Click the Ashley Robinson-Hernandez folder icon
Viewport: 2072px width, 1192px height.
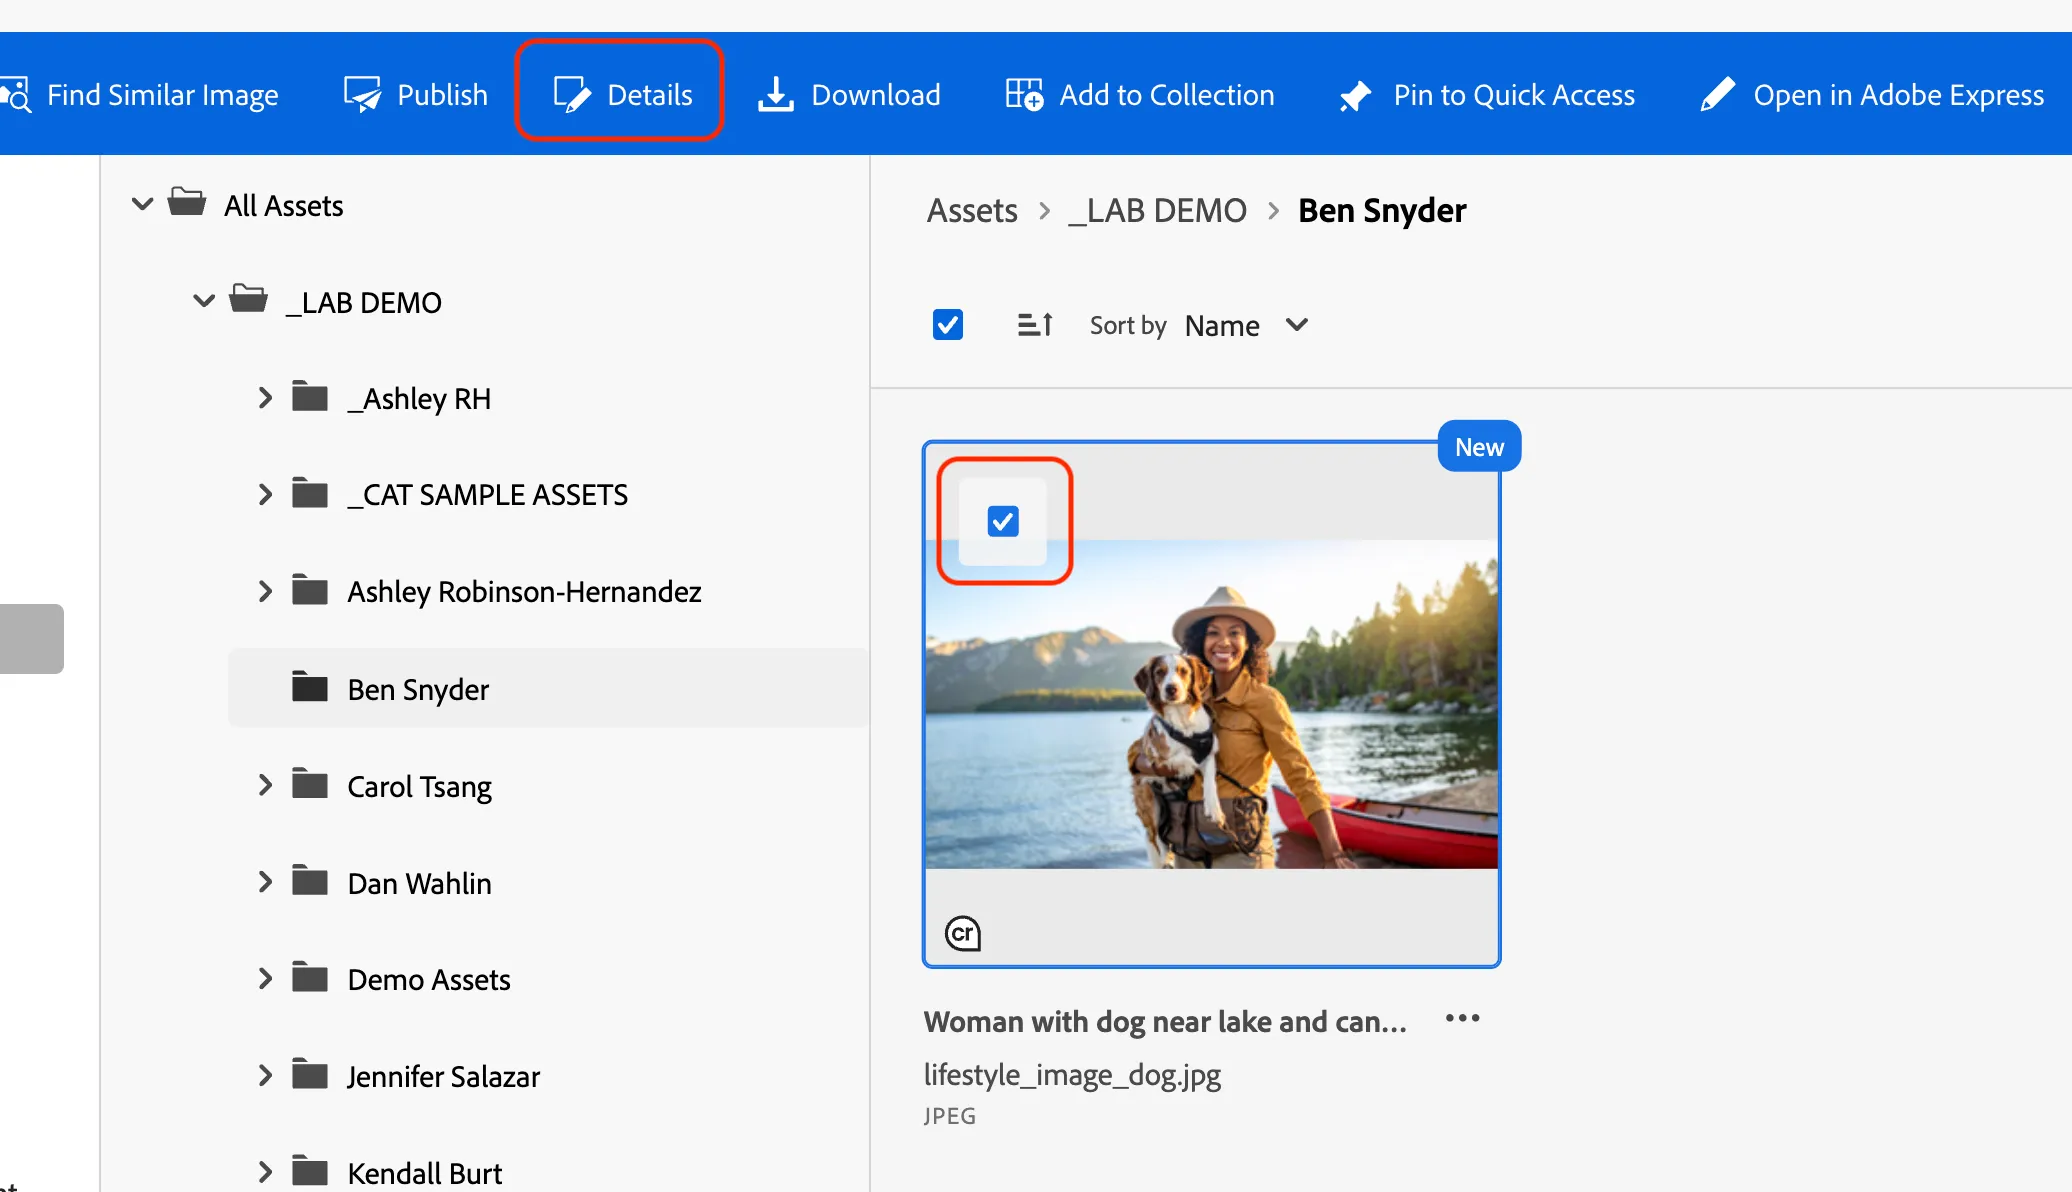[310, 590]
